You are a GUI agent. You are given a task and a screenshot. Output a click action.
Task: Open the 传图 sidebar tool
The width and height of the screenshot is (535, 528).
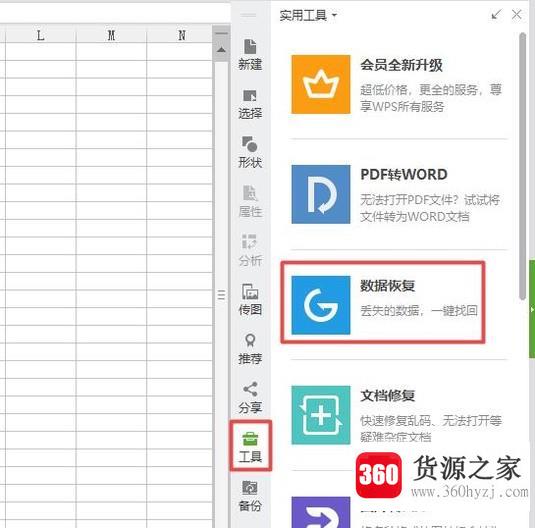(x=250, y=299)
